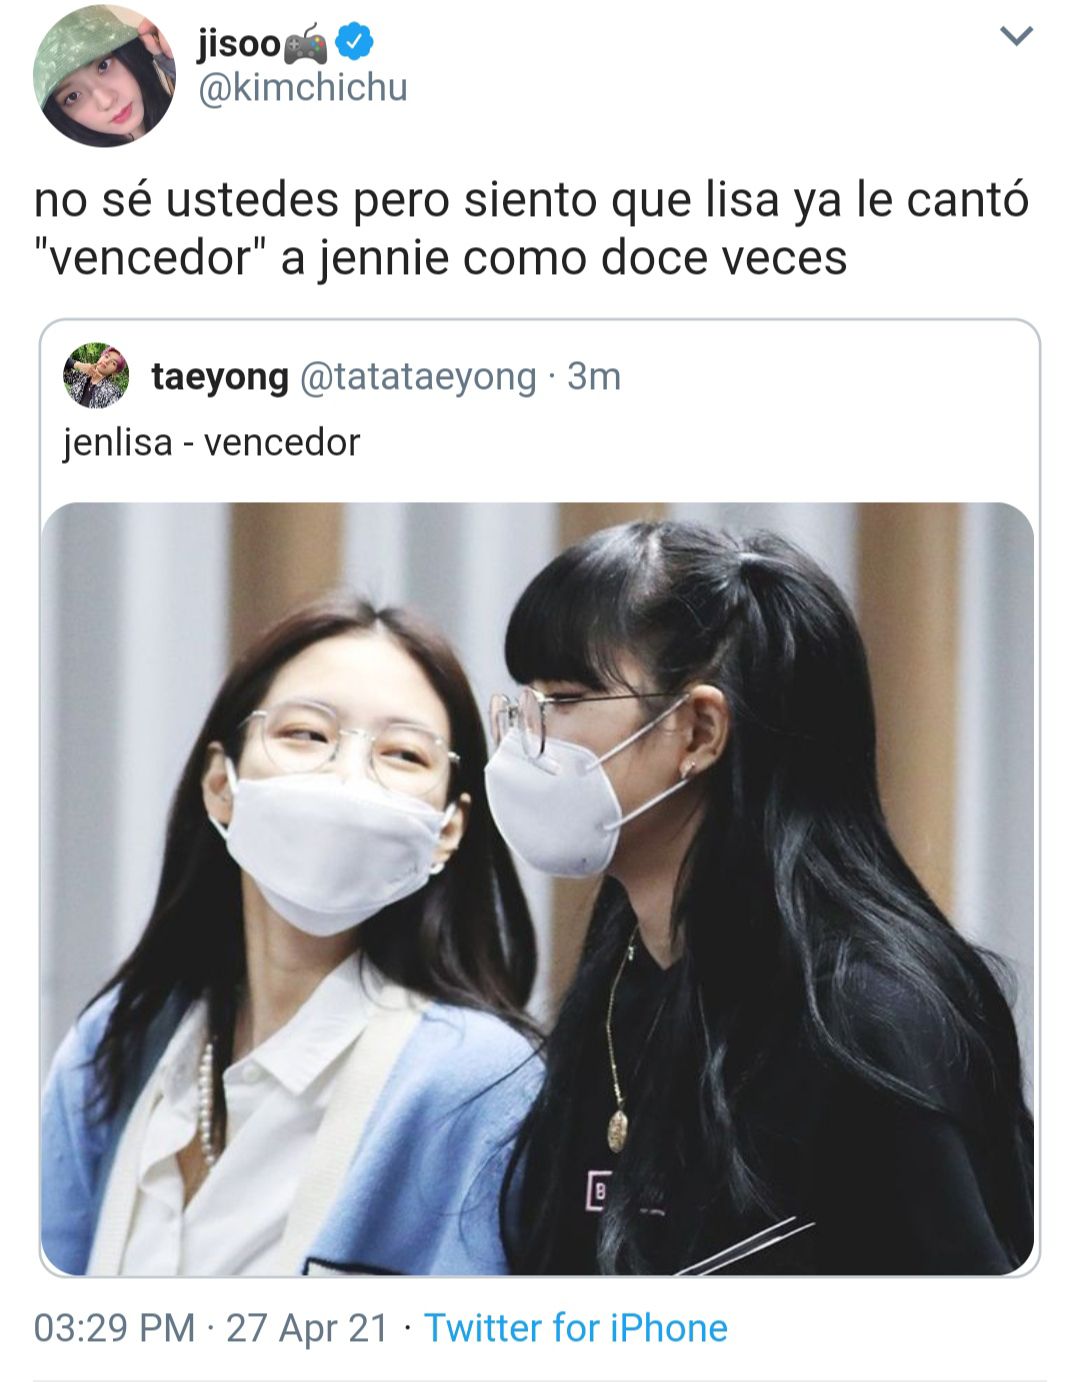Click the tweet line starting "no sé ustedes"
The image size is (1080, 1382).
[x=531, y=199]
